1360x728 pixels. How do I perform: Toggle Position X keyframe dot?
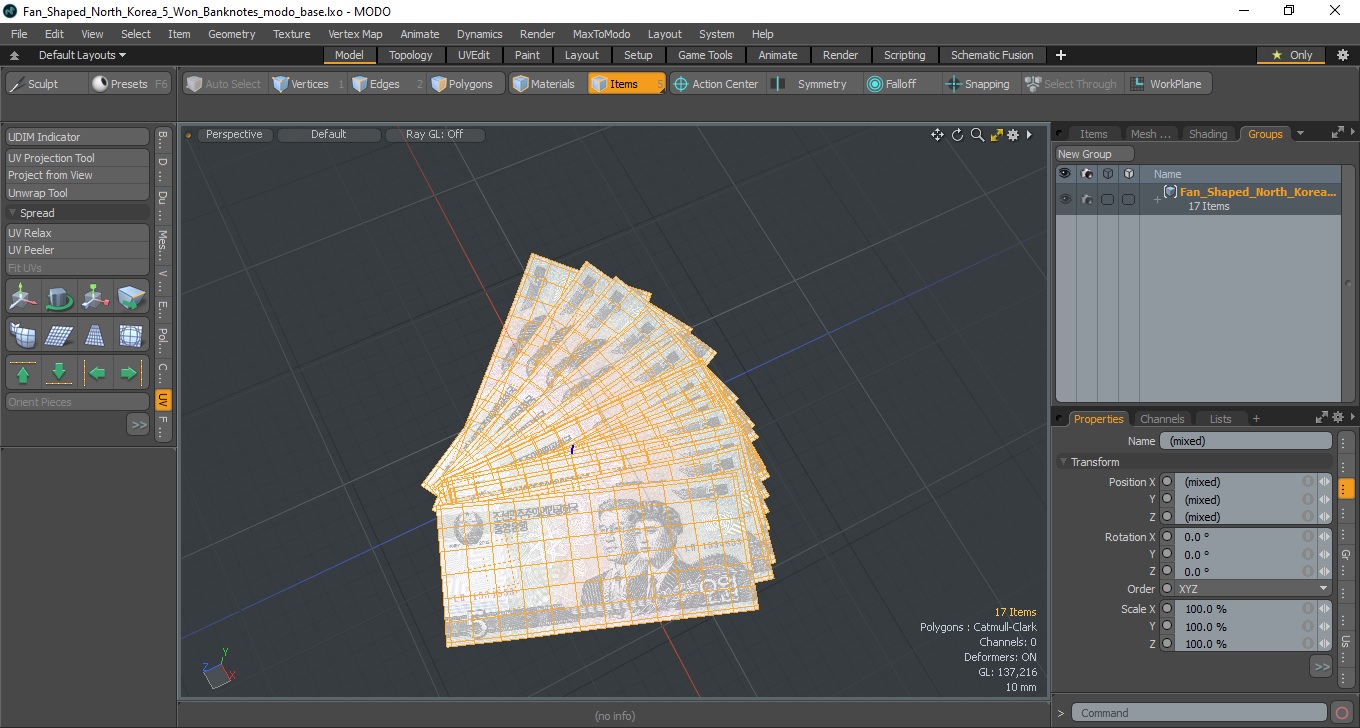pyautogui.click(x=1167, y=482)
